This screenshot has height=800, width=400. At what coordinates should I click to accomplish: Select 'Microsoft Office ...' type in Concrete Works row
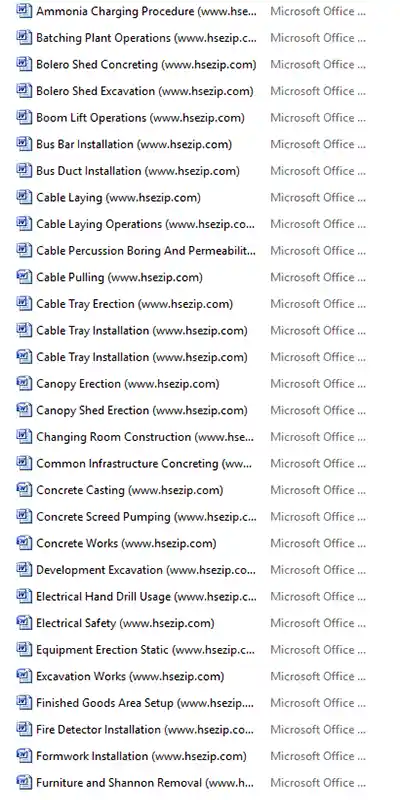(318, 543)
